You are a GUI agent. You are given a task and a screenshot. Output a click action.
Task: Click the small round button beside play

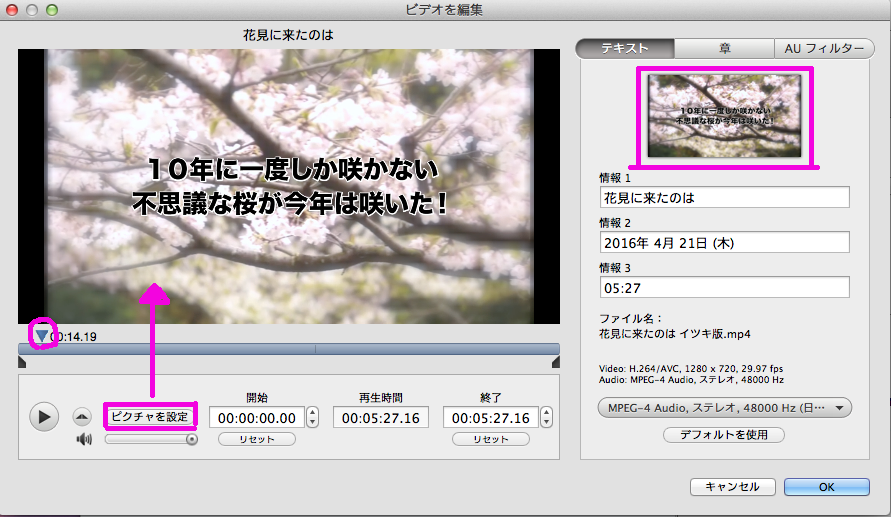click(x=81, y=416)
